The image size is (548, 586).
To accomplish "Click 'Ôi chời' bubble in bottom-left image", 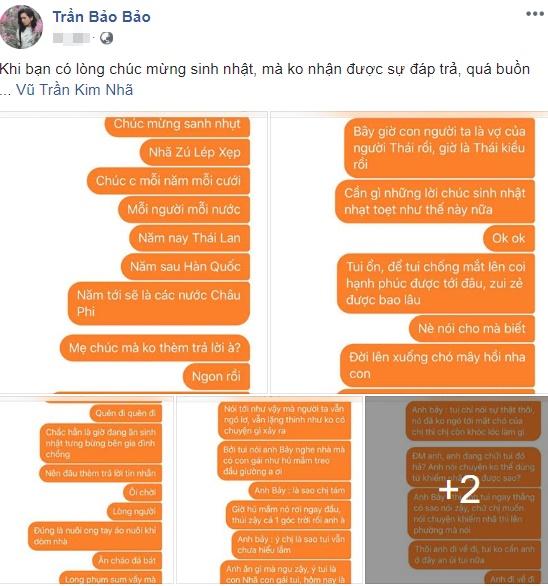I will click(x=142, y=492).
